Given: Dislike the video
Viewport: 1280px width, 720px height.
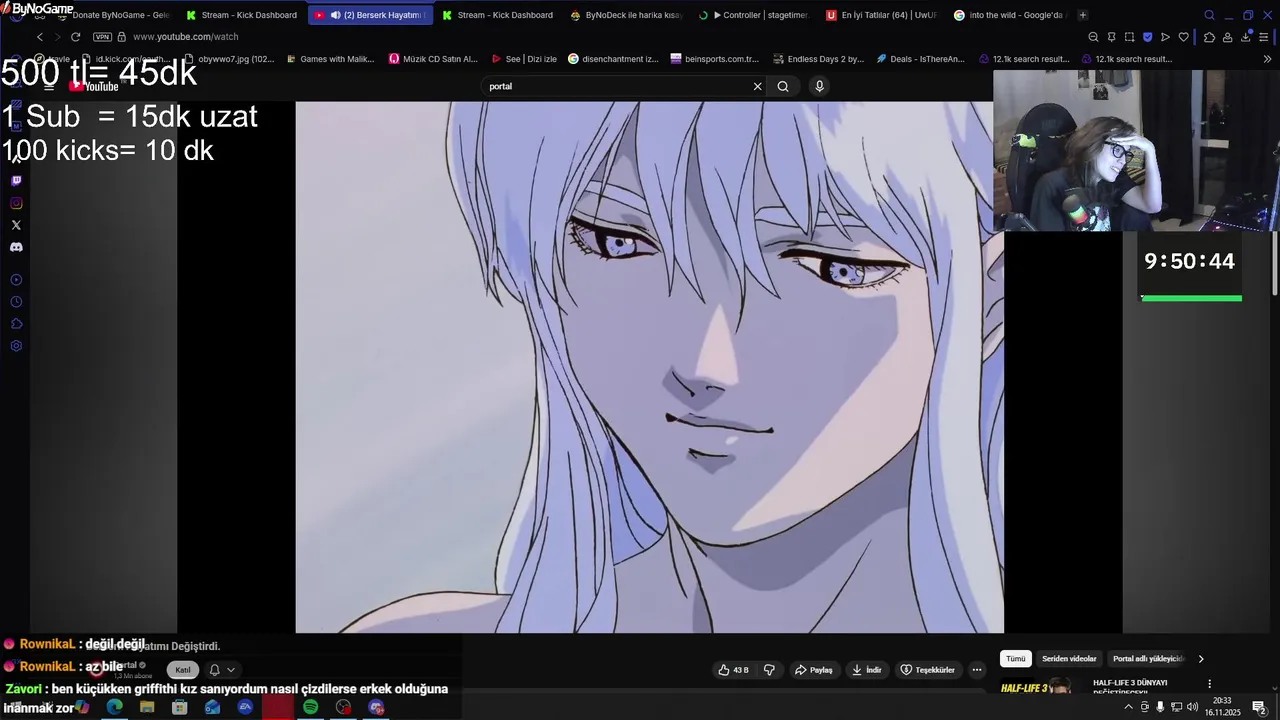Looking at the screenshot, I should pos(769,670).
